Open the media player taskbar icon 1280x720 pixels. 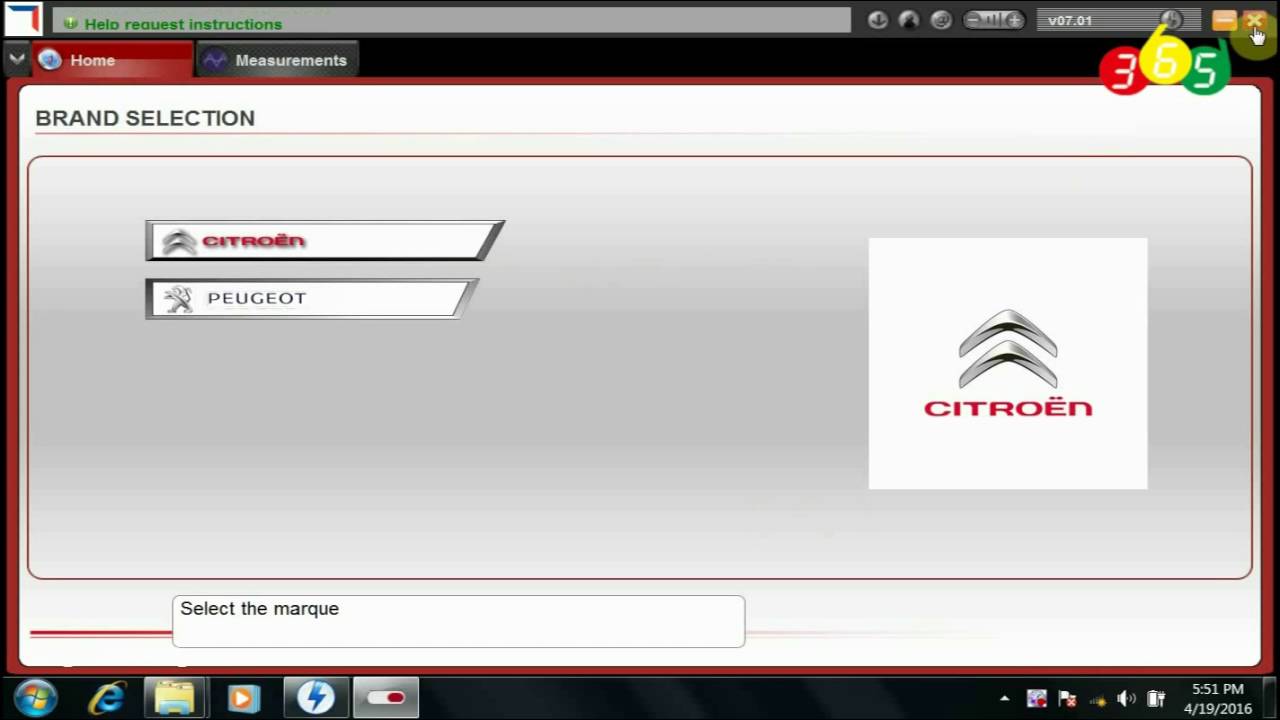tap(244, 697)
